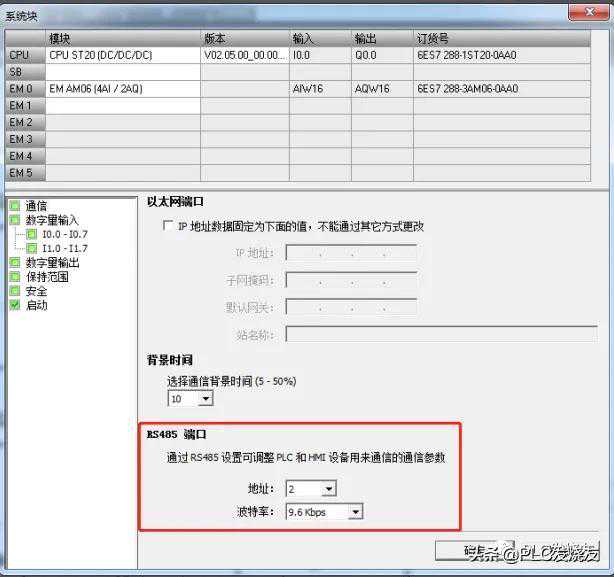The width and height of the screenshot is (614, 577).
Task: Click the 数字量输入 node icon
Action: click(15, 220)
